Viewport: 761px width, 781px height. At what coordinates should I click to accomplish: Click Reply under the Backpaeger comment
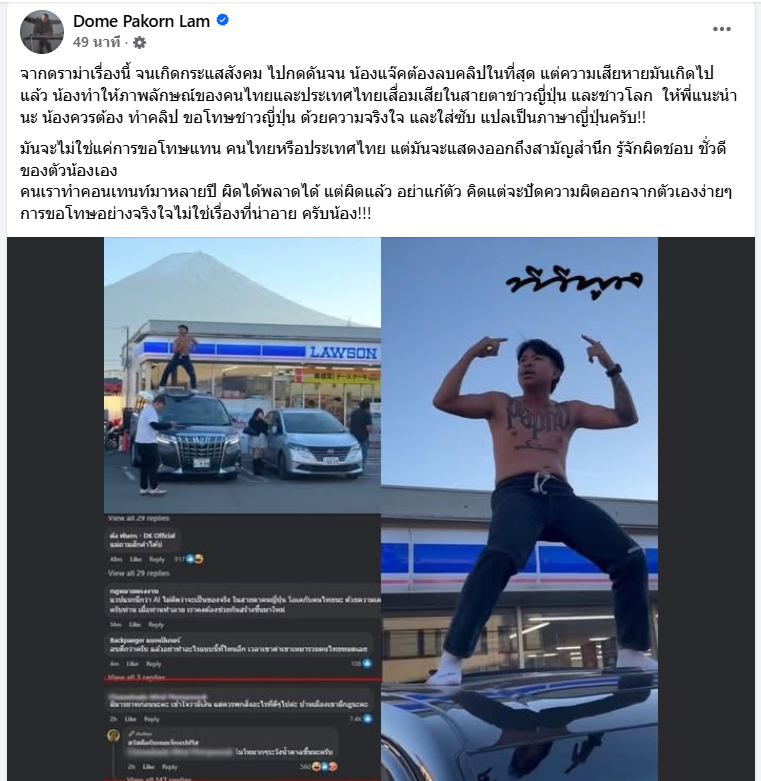click(x=154, y=664)
